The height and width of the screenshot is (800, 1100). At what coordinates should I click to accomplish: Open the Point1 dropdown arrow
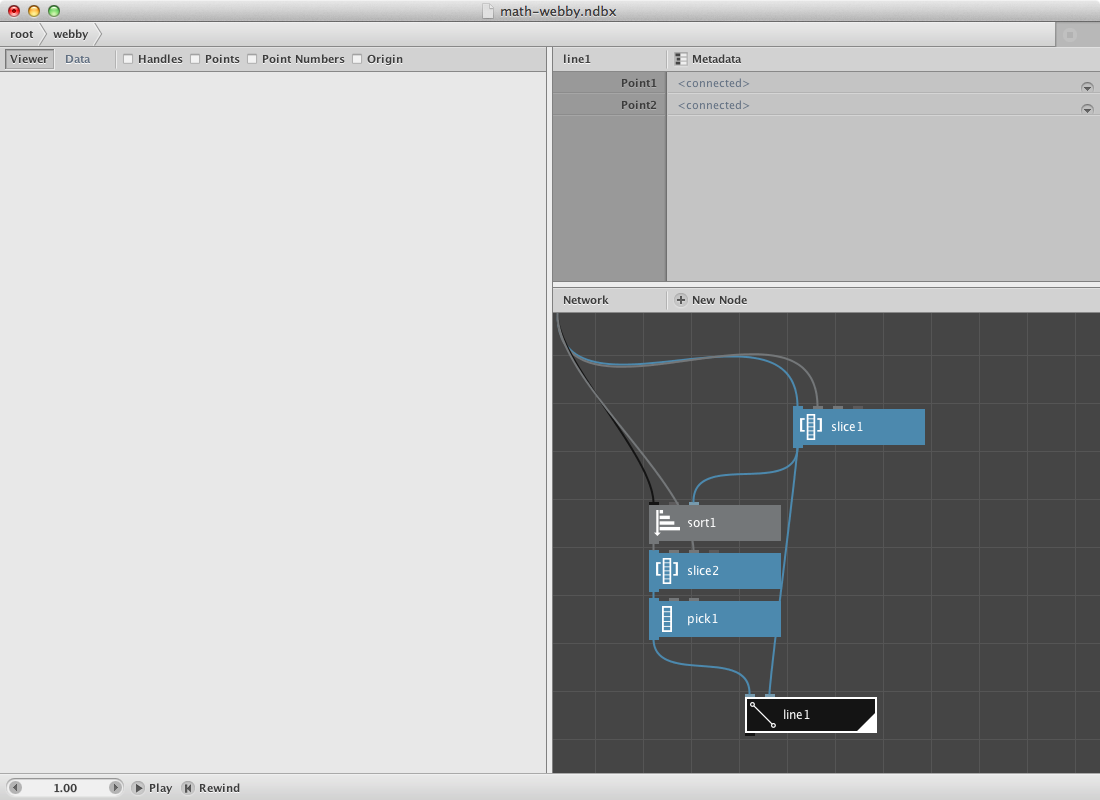click(1087, 86)
